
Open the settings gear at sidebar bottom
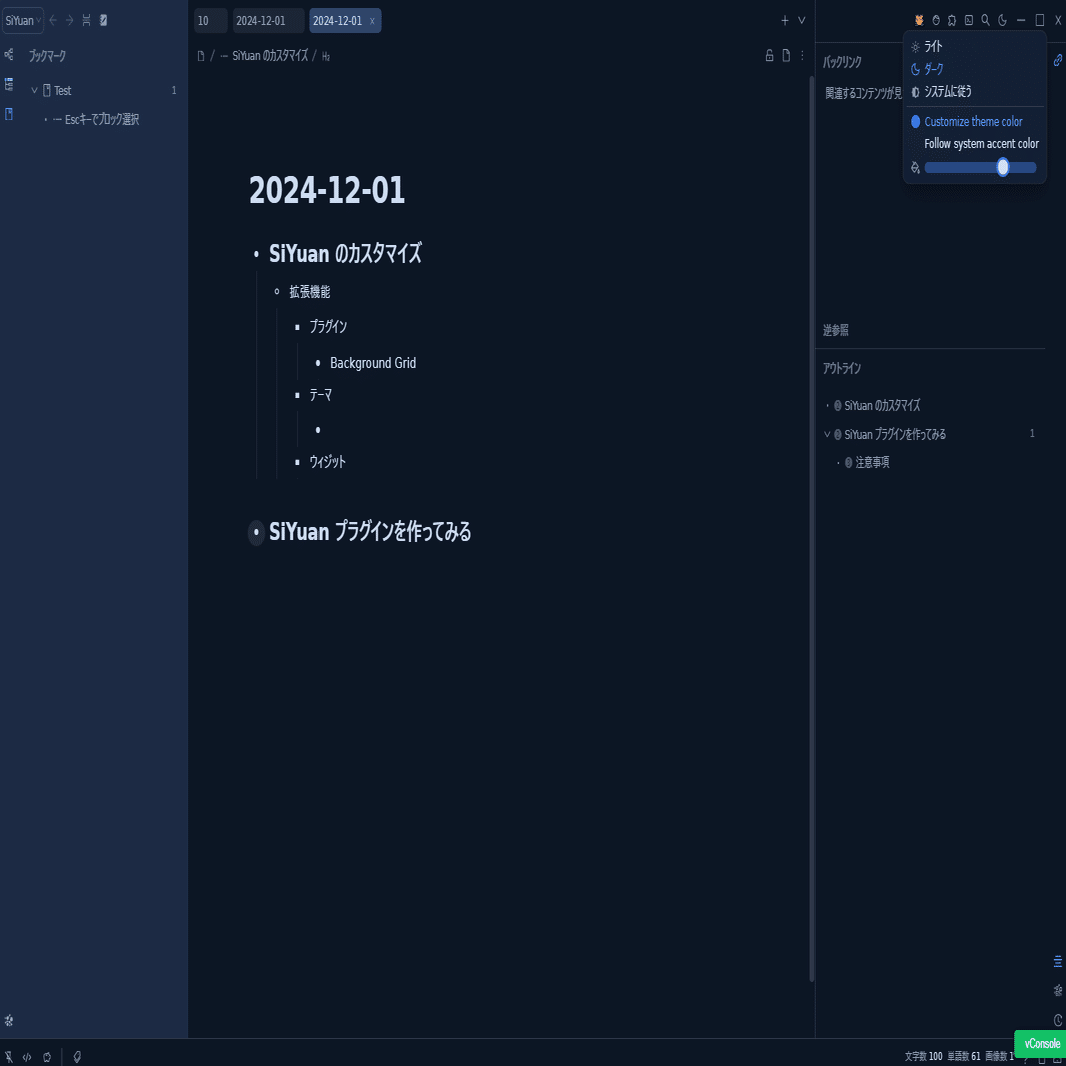tap(9, 1020)
